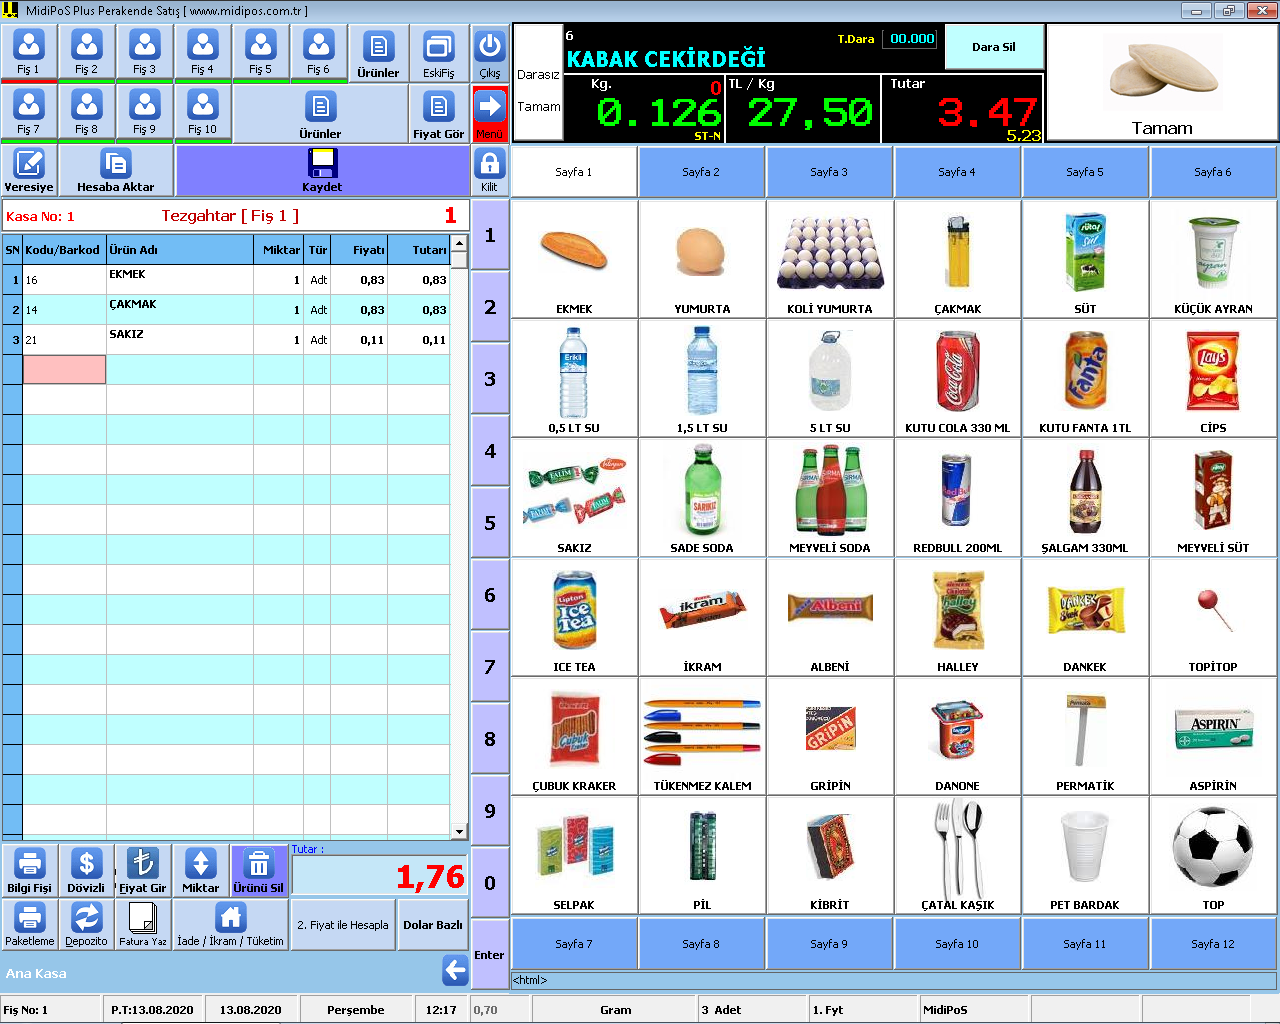Select SAKIZ row in receipt table
Viewport: 1280px width, 1024px height.
tap(226, 340)
